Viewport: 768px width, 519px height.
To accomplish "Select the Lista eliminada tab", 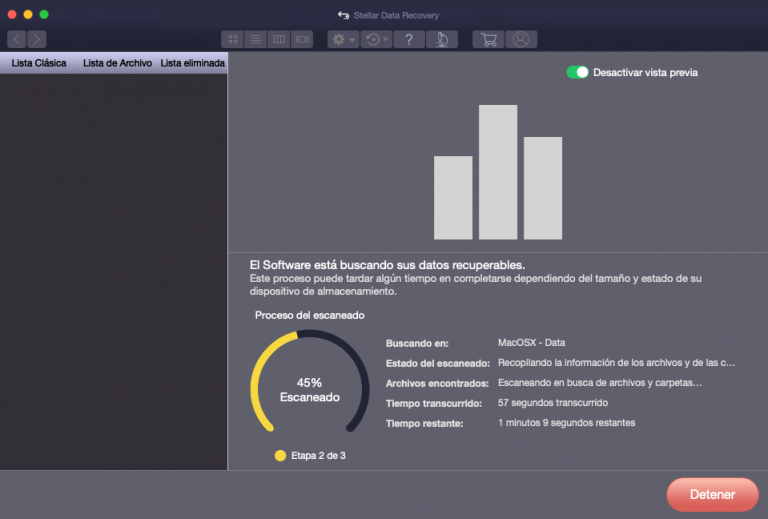I will 192,63.
